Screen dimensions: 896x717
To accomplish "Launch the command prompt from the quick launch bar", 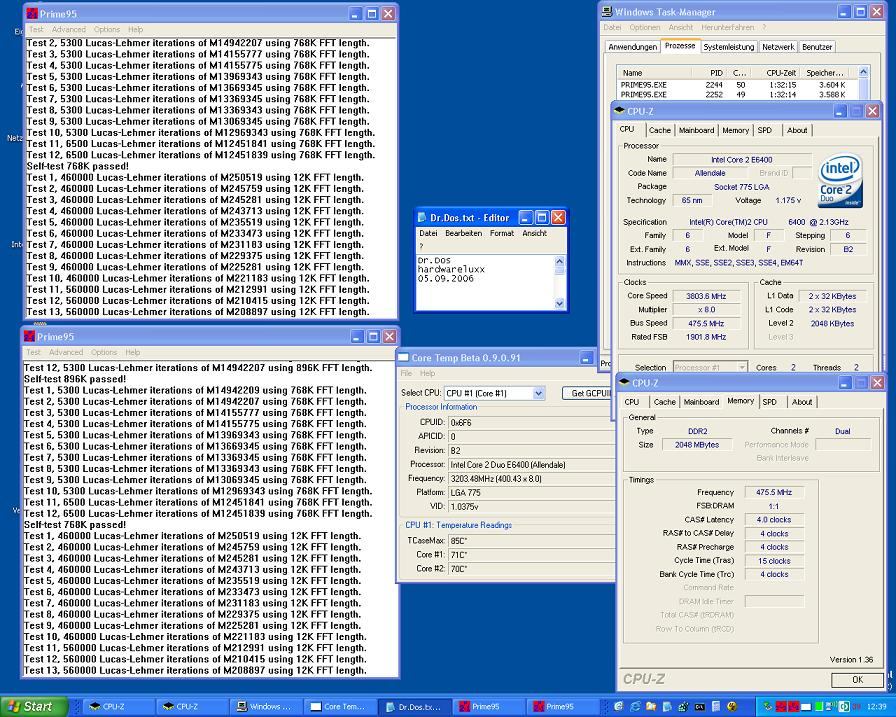I will pyautogui.click(x=699, y=707).
